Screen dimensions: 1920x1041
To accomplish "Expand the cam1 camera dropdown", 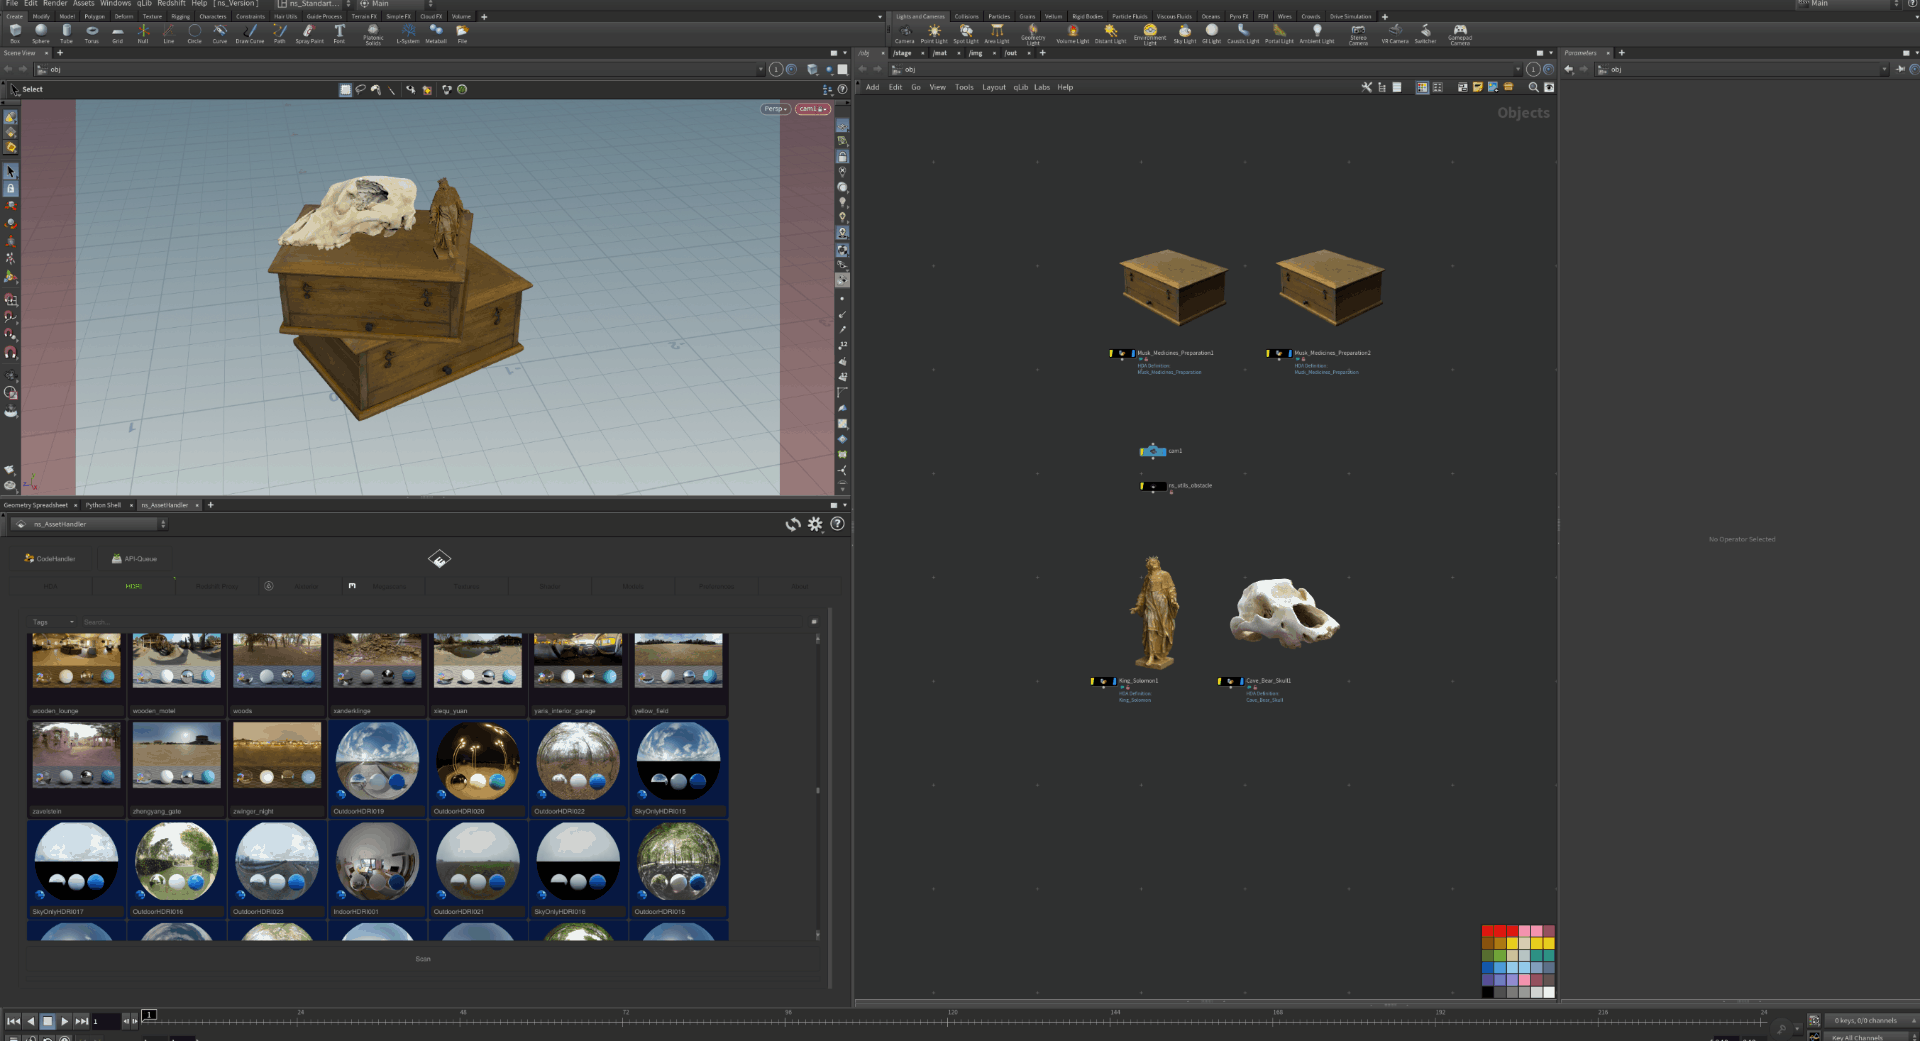I will [x=812, y=109].
